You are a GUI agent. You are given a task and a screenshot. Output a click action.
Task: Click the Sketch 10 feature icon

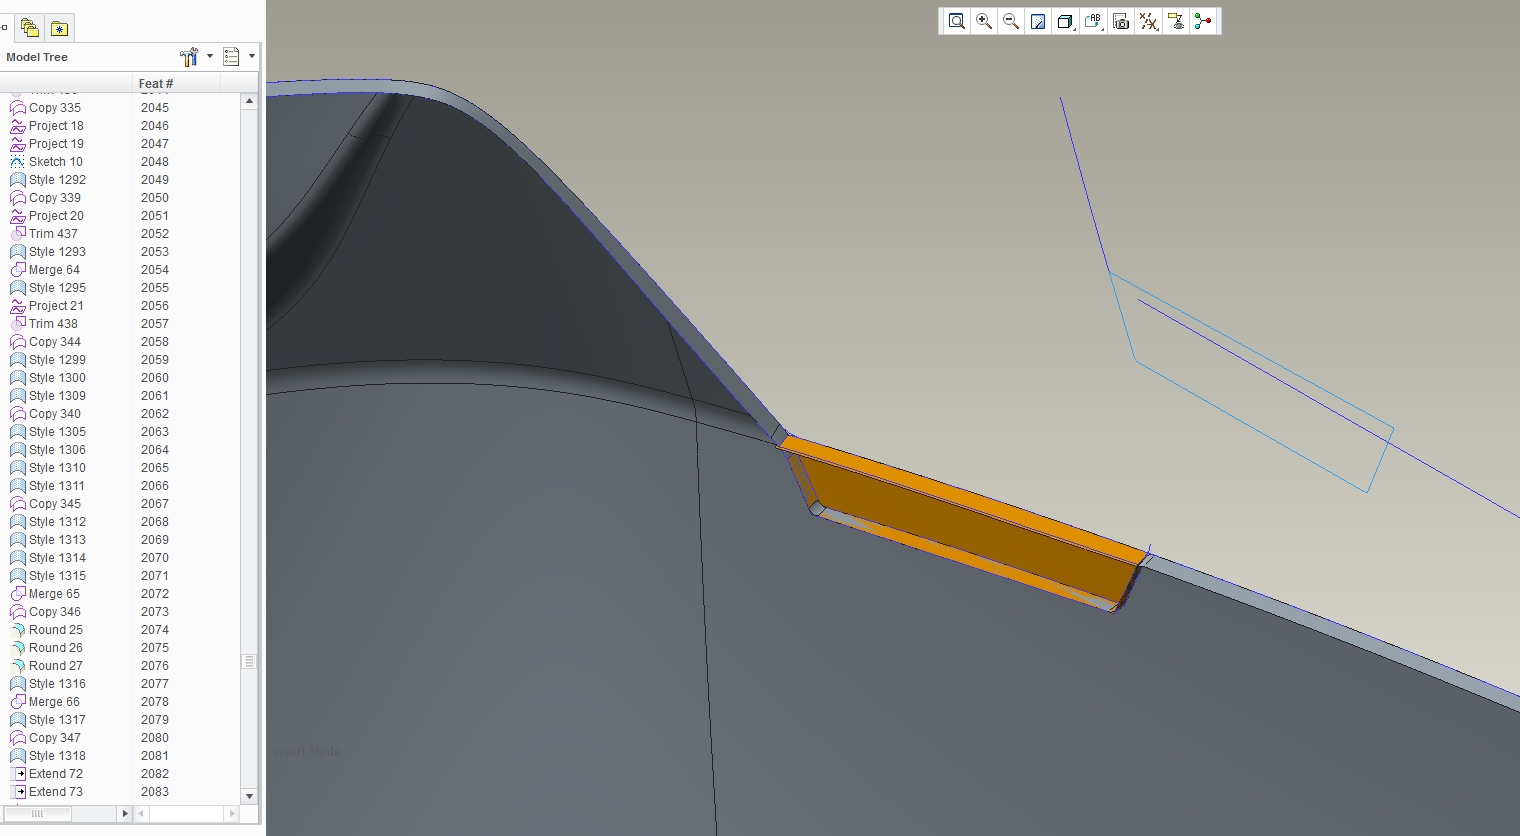pyautogui.click(x=18, y=162)
